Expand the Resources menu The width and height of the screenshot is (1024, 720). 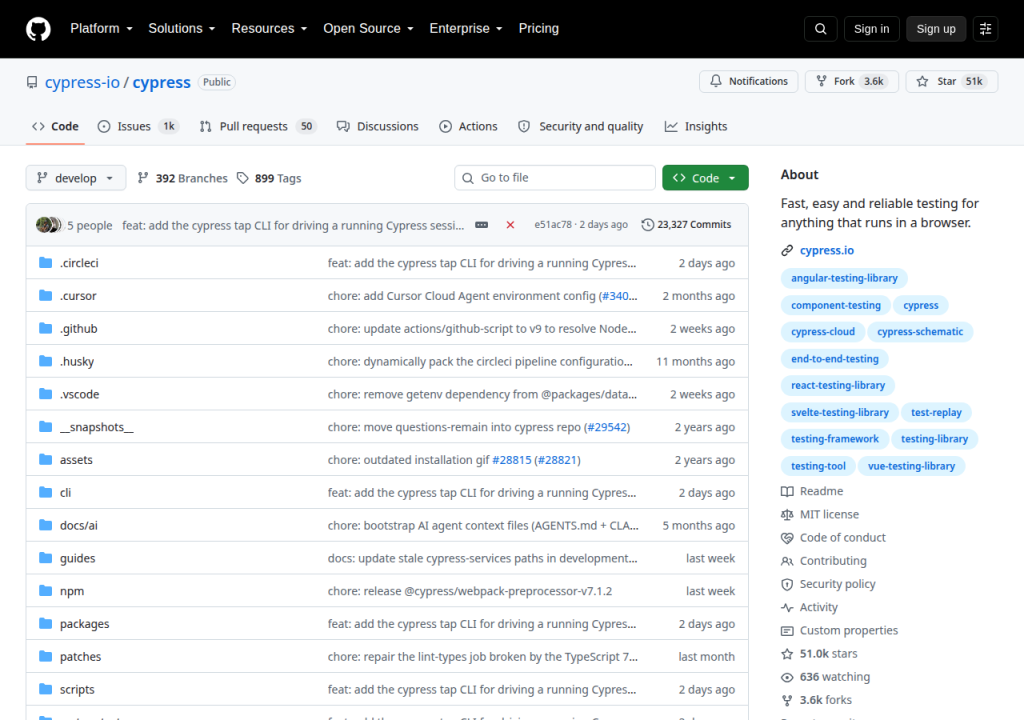[x=269, y=29]
